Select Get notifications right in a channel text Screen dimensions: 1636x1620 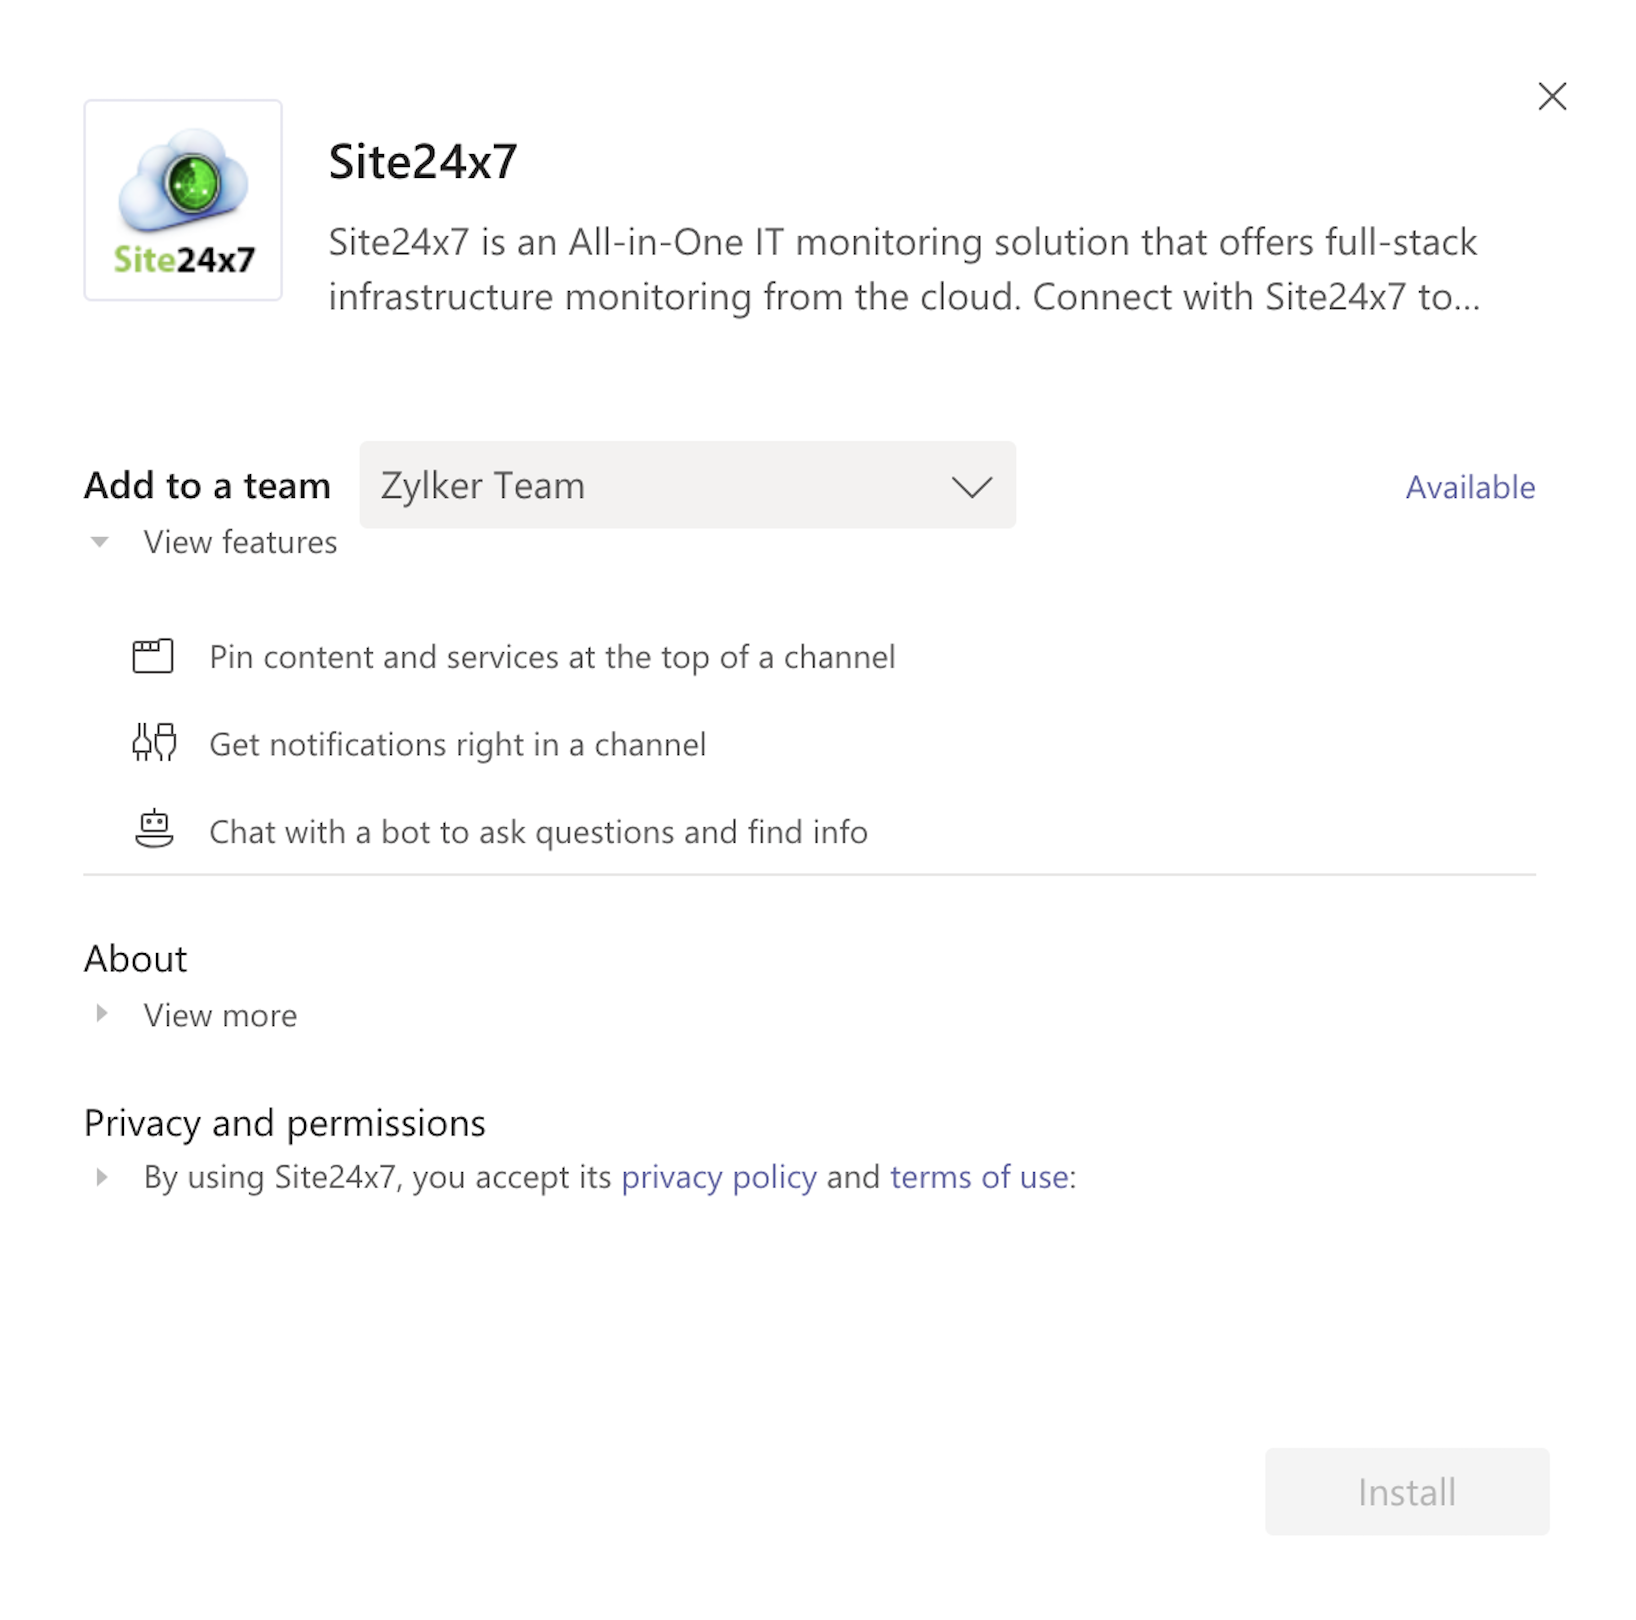[457, 745]
